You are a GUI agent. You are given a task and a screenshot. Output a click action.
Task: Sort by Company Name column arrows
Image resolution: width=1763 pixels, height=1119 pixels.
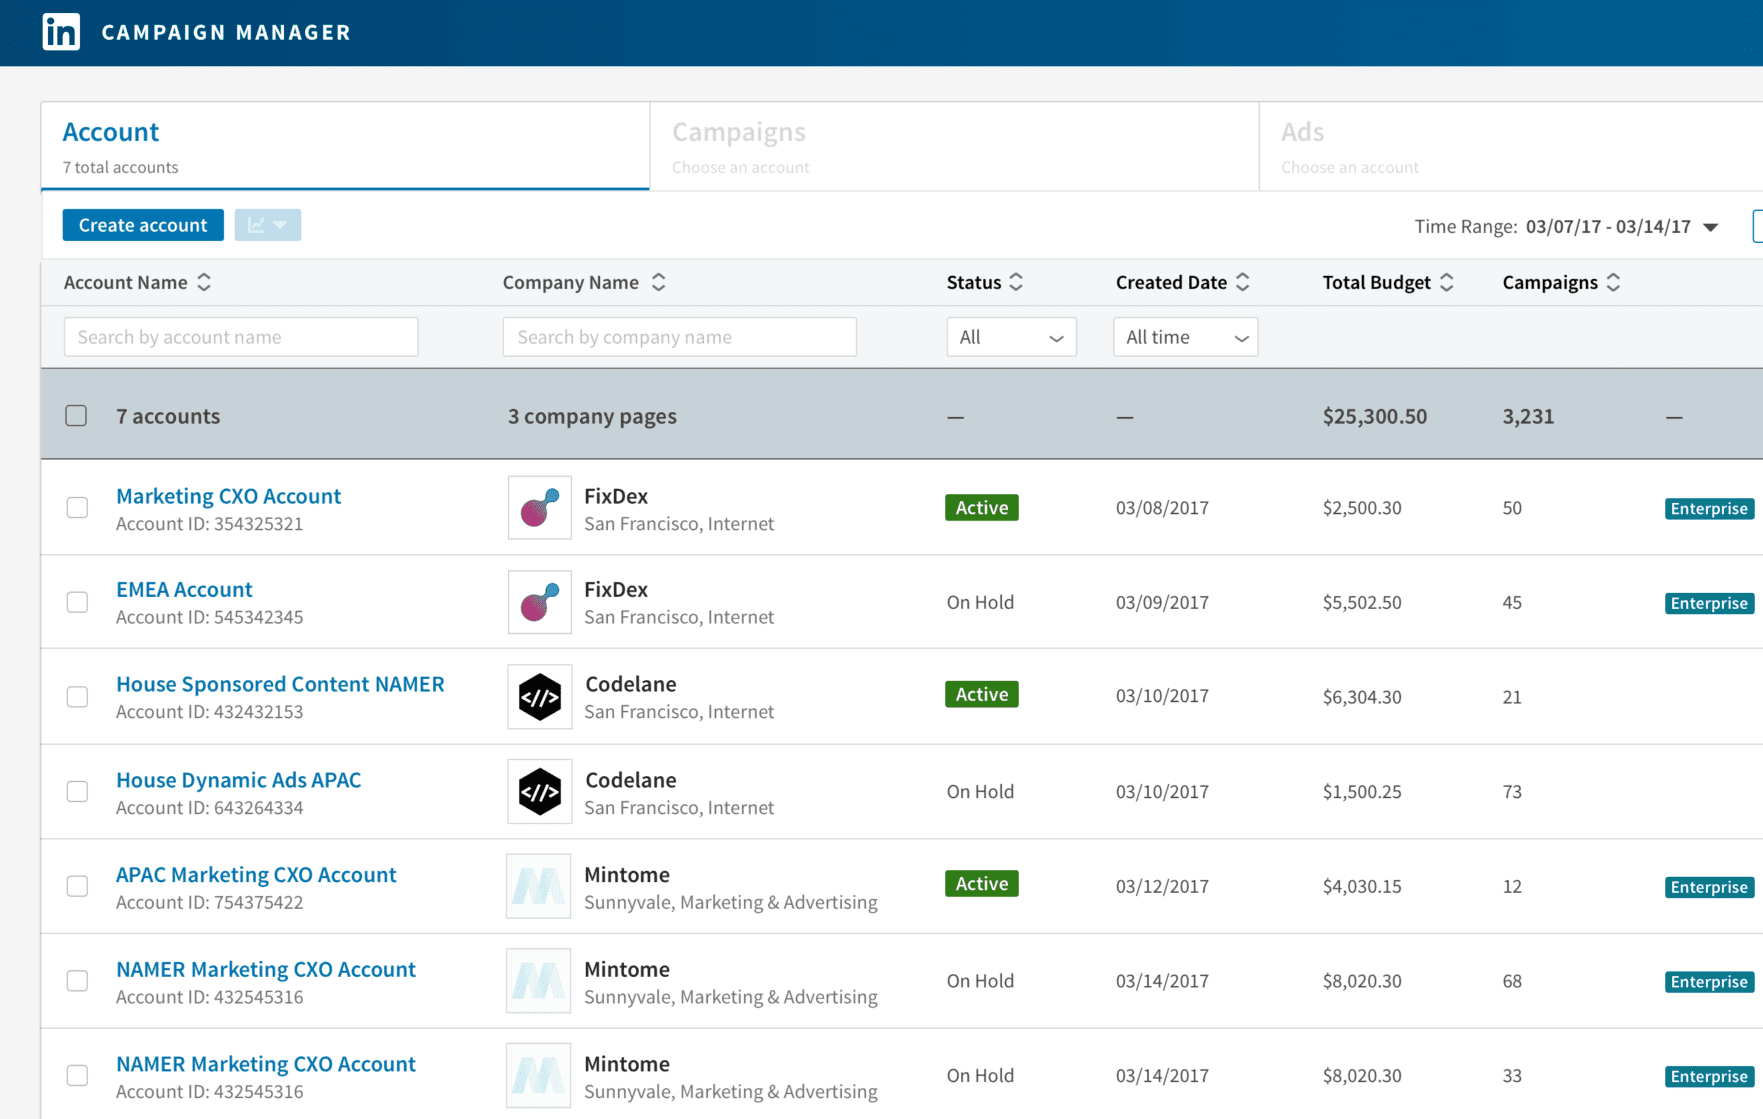point(658,283)
